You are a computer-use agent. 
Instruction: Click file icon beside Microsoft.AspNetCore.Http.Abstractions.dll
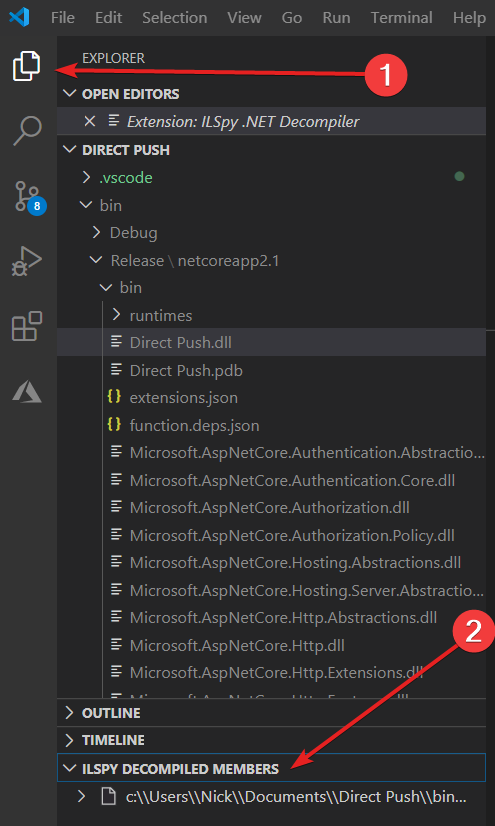115,617
